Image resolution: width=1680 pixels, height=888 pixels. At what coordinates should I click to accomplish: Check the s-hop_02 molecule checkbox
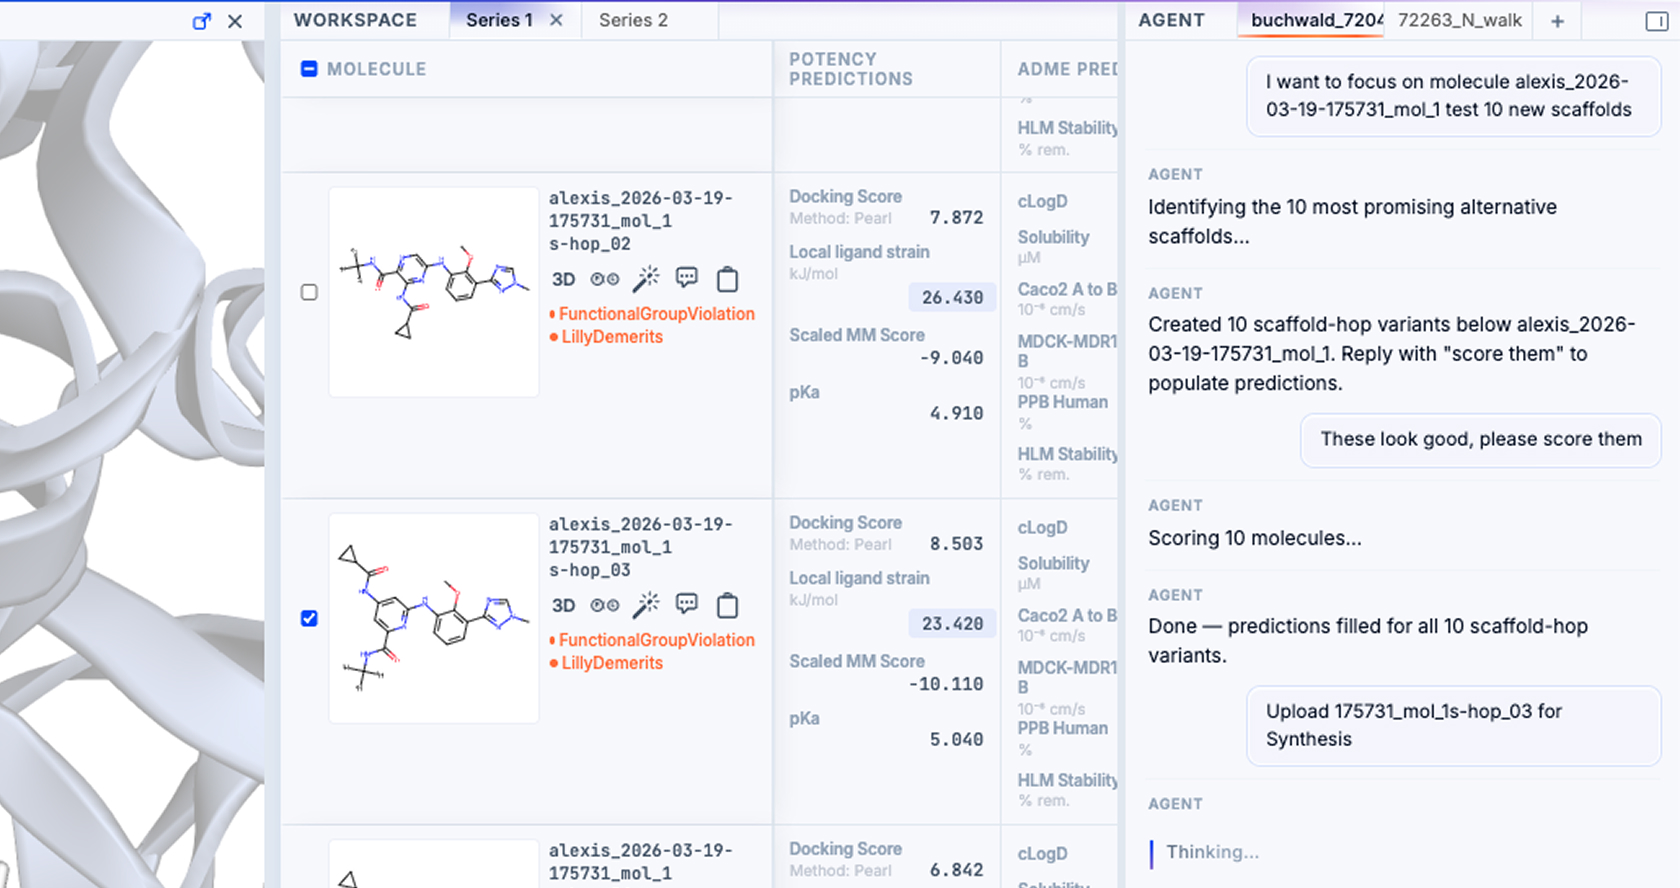[x=309, y=292]
